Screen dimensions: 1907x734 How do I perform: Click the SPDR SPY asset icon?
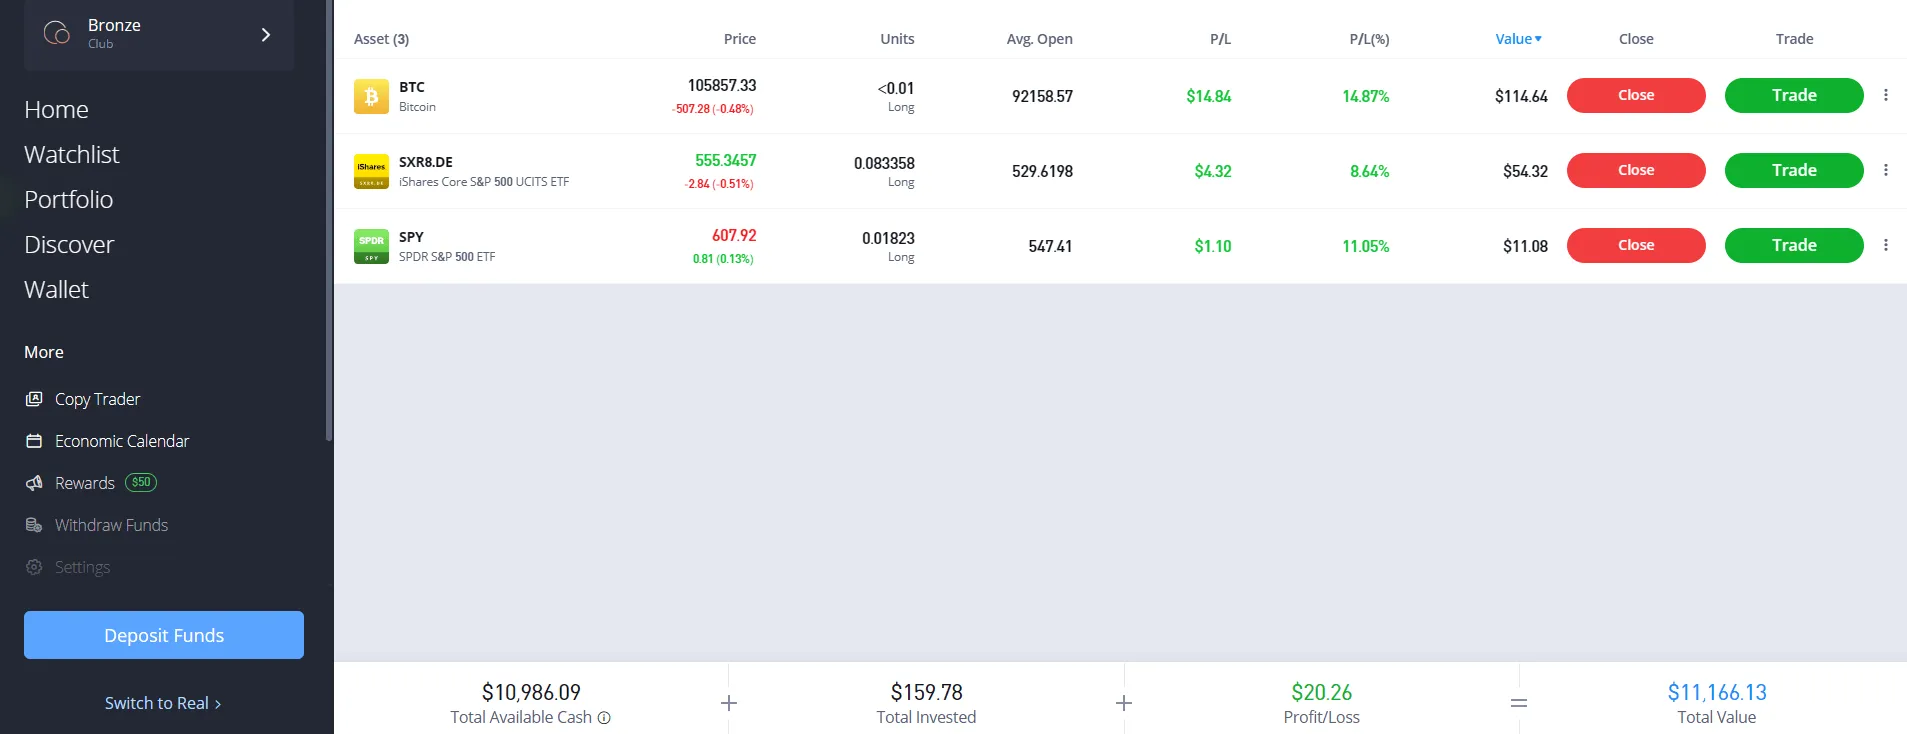click(371, 246)
